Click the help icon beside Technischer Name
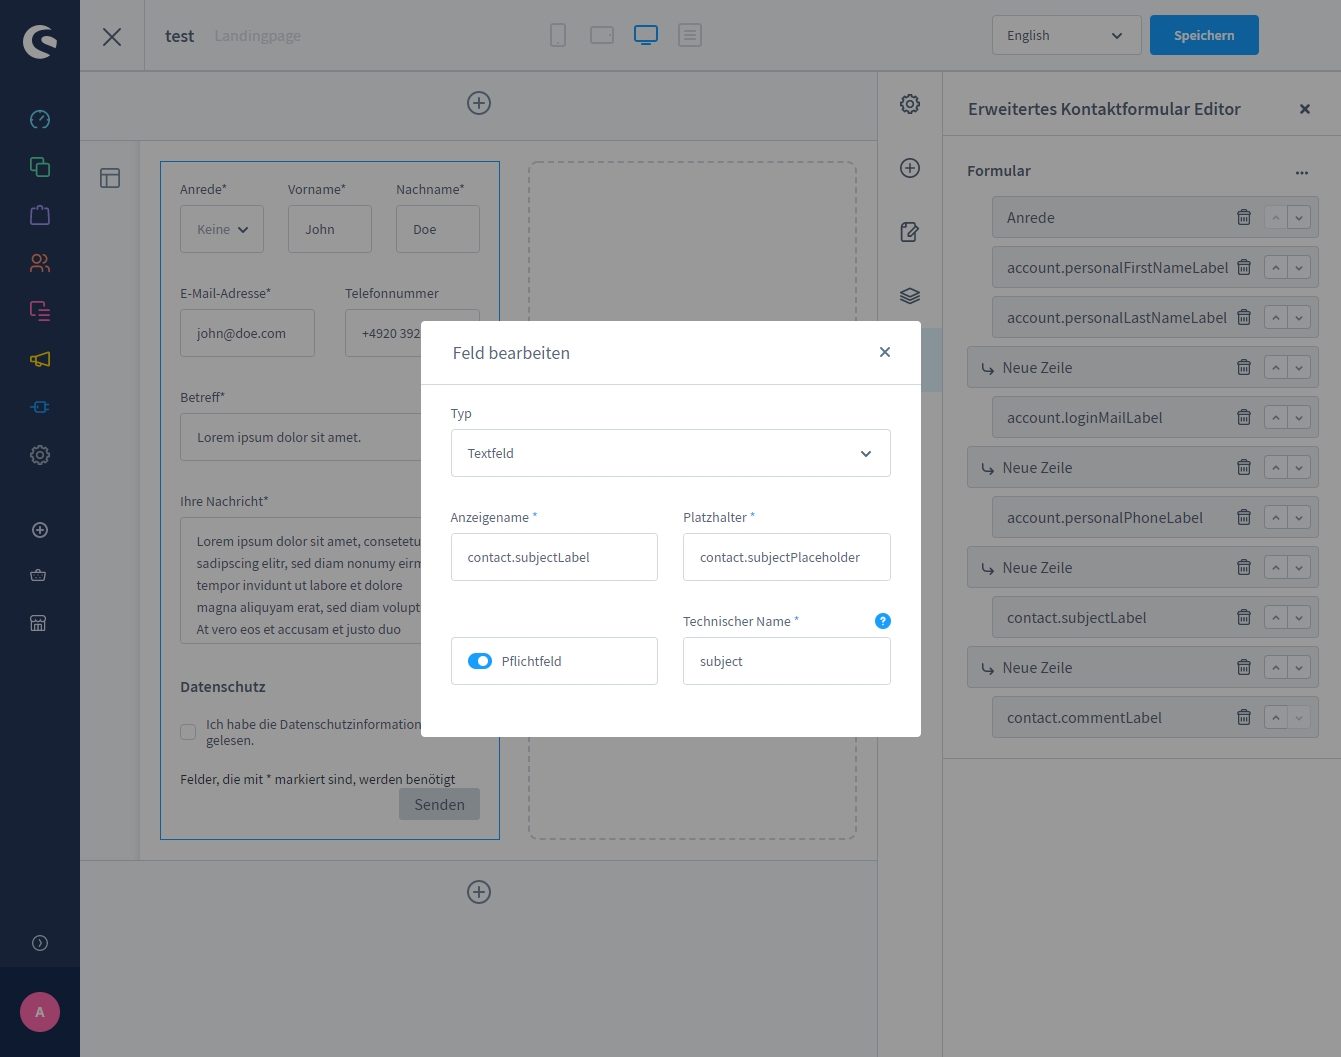1341x1057 pixels. click(x=882, y=621)
